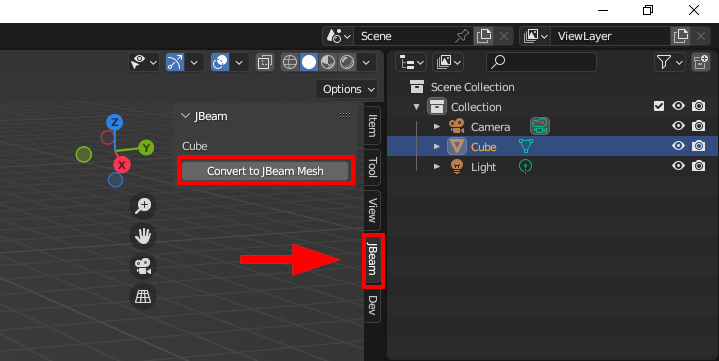
Task: Click the outliner search field
Action: click(x=542, y=62)
